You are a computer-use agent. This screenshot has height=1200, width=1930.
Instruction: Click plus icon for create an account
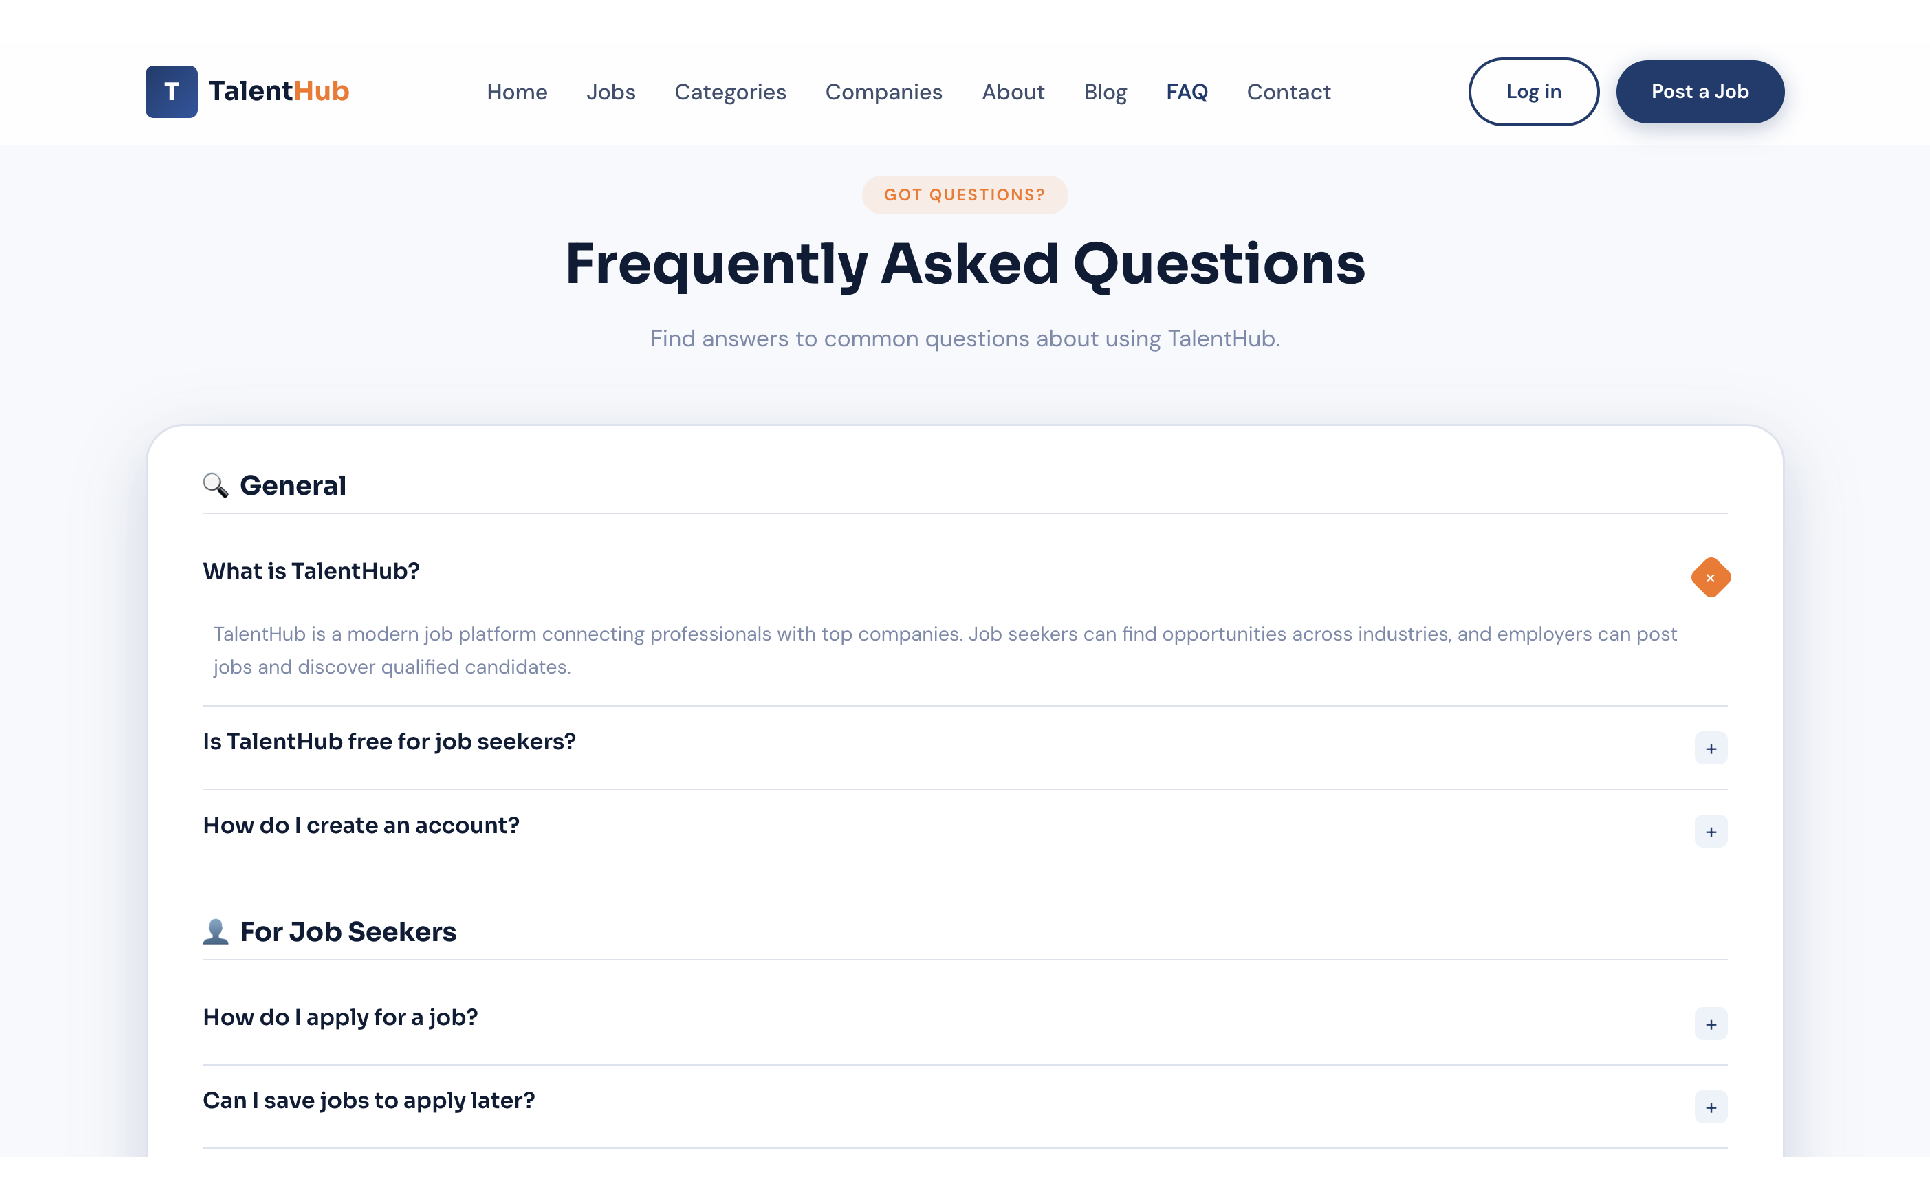(1710, 832)
